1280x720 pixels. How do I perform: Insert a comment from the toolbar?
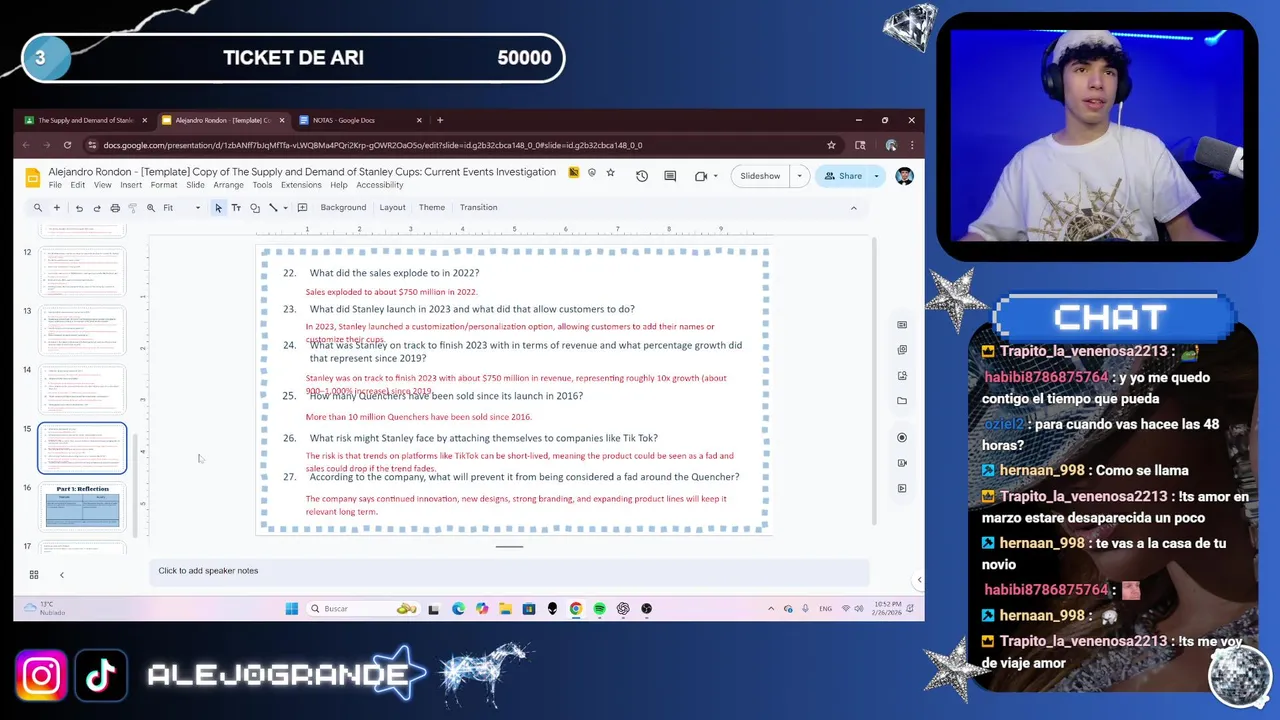[x=302, y=208]
